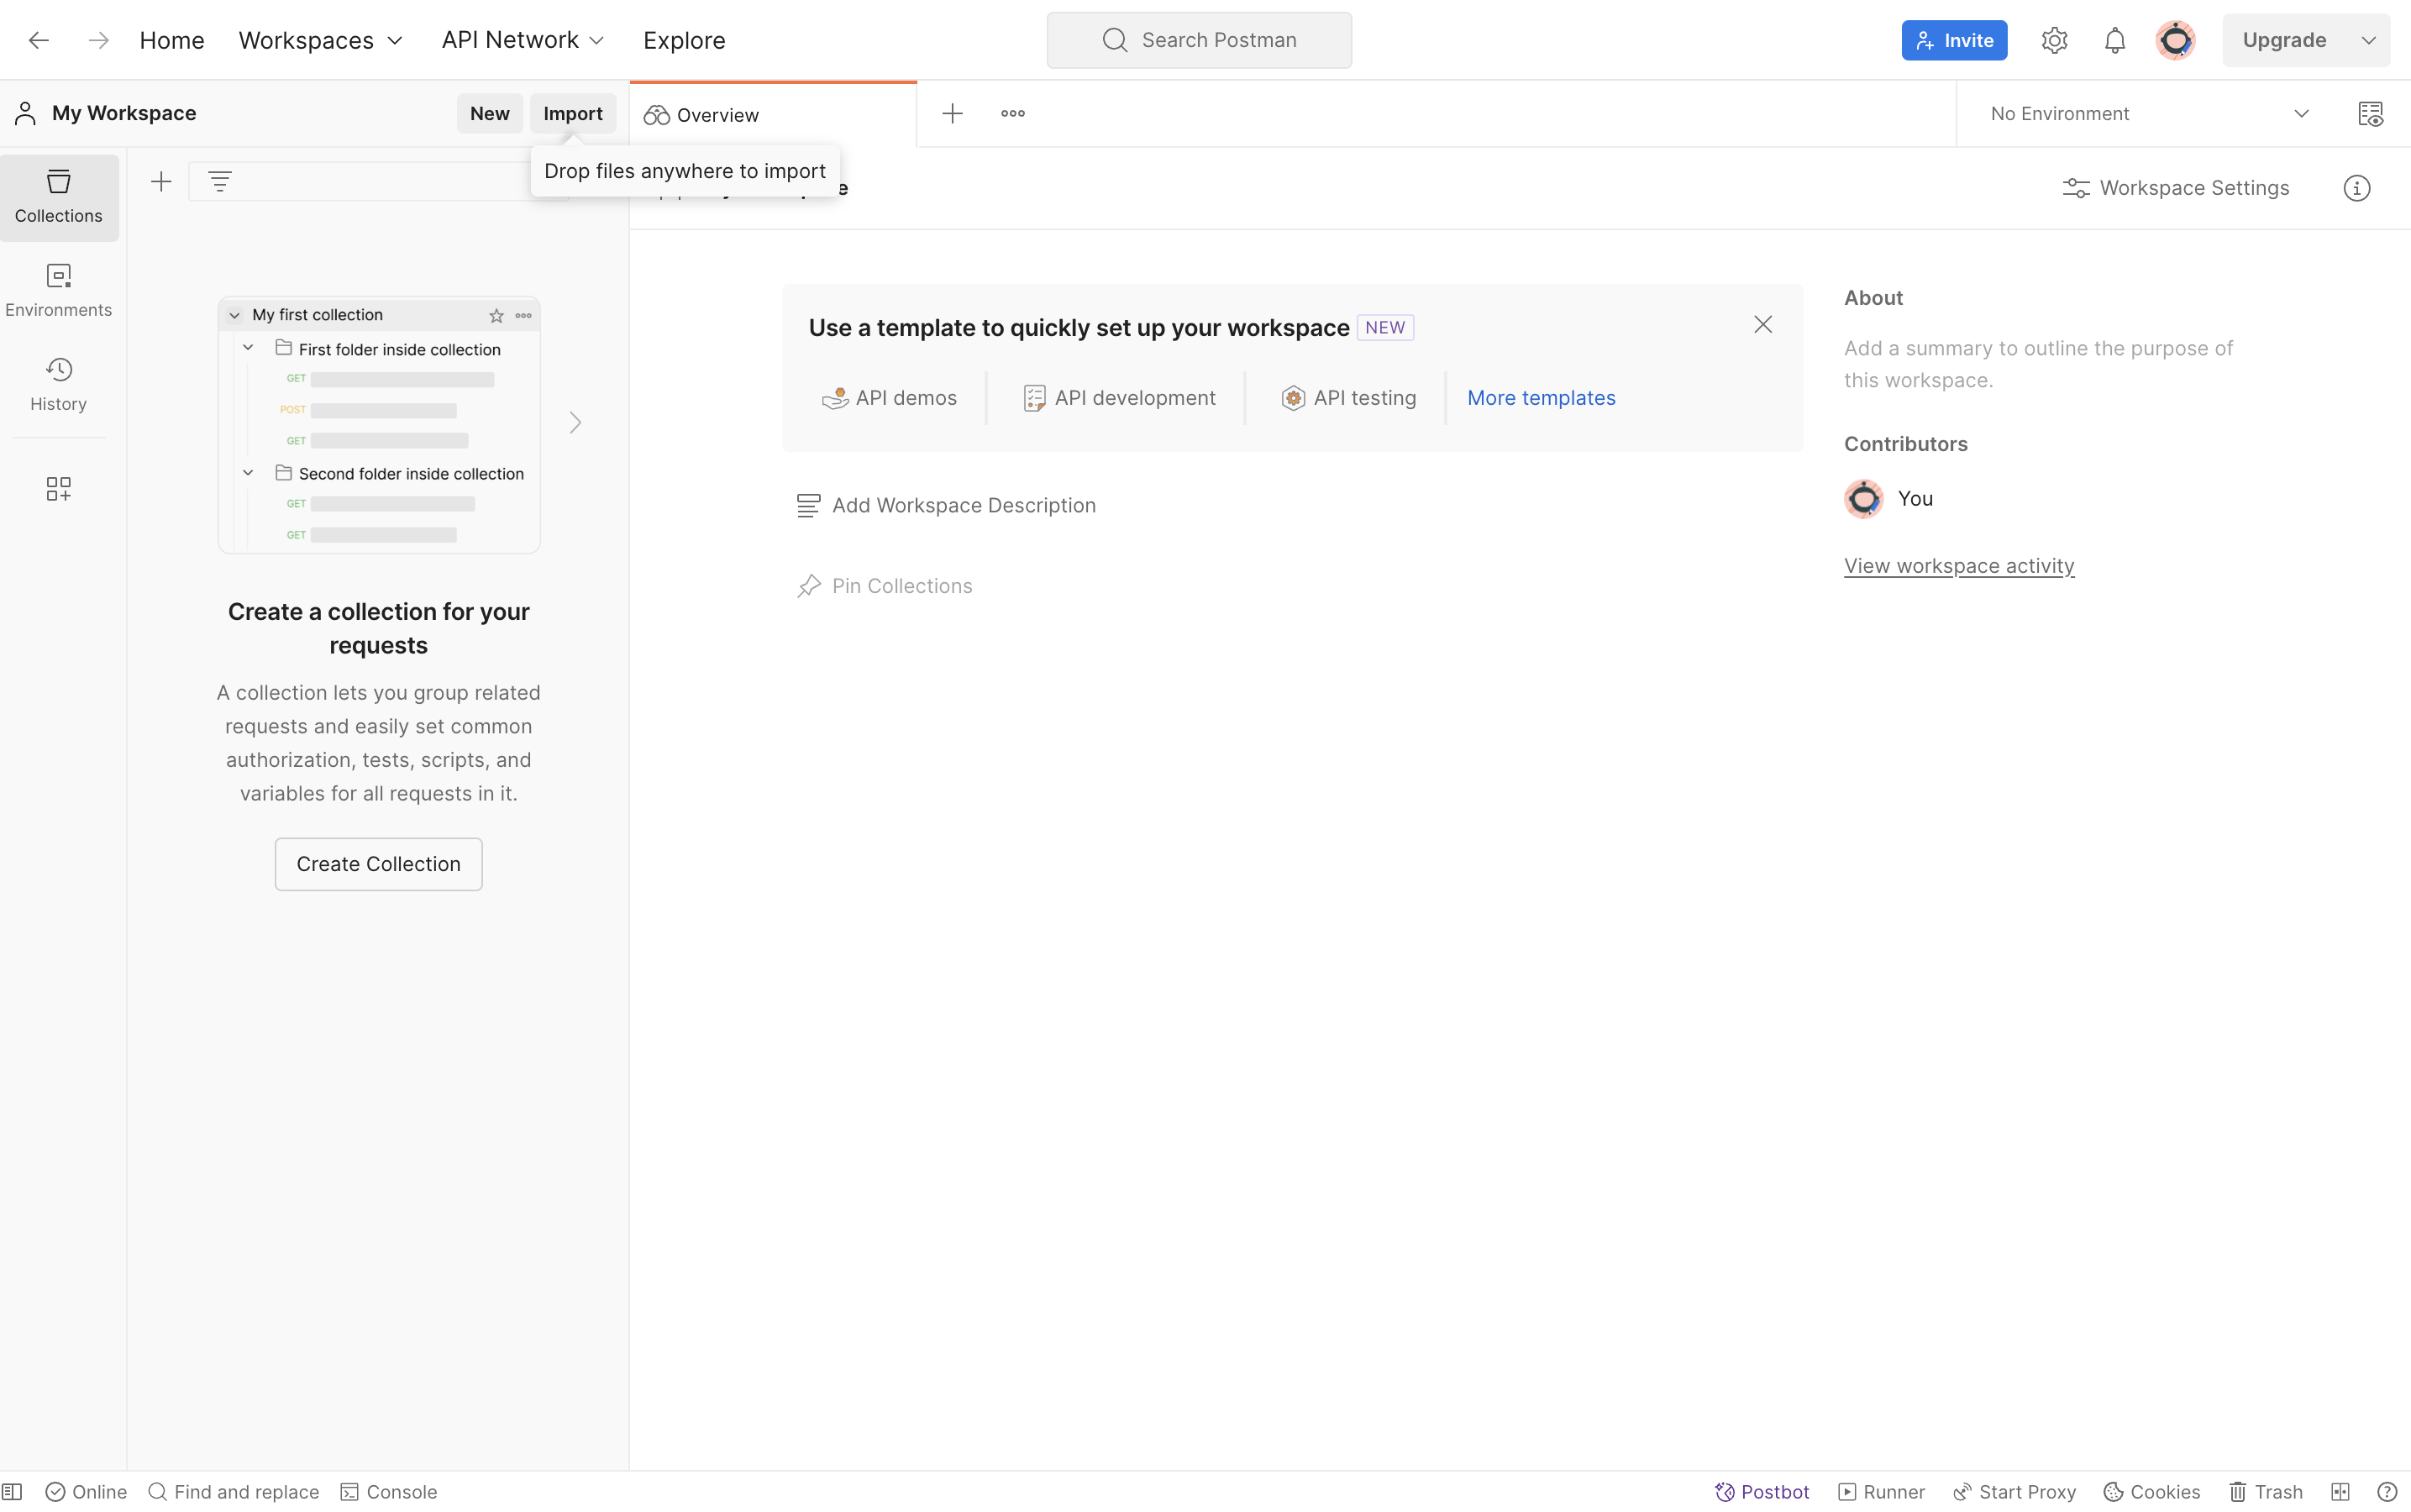This screenshot has width=2411, height=1512.
Task: Click the Console icon in status bar
Action: point(349,1493)
